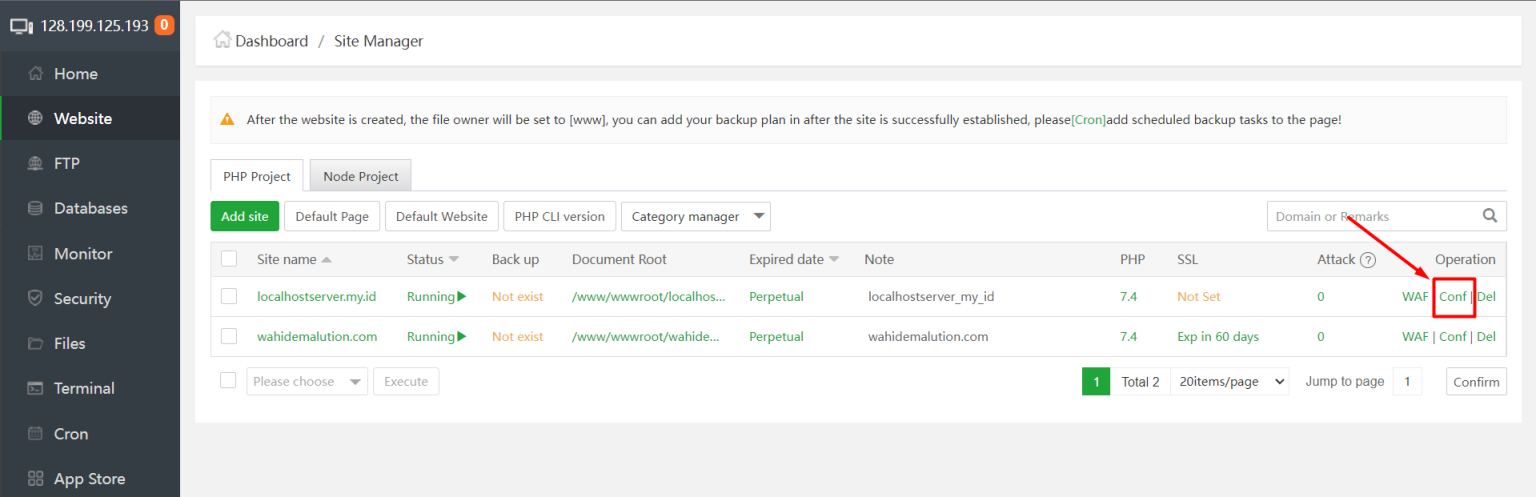1536x497 pixels.
Task: Click the Jump to page number field
Action: coord(1407,381)
